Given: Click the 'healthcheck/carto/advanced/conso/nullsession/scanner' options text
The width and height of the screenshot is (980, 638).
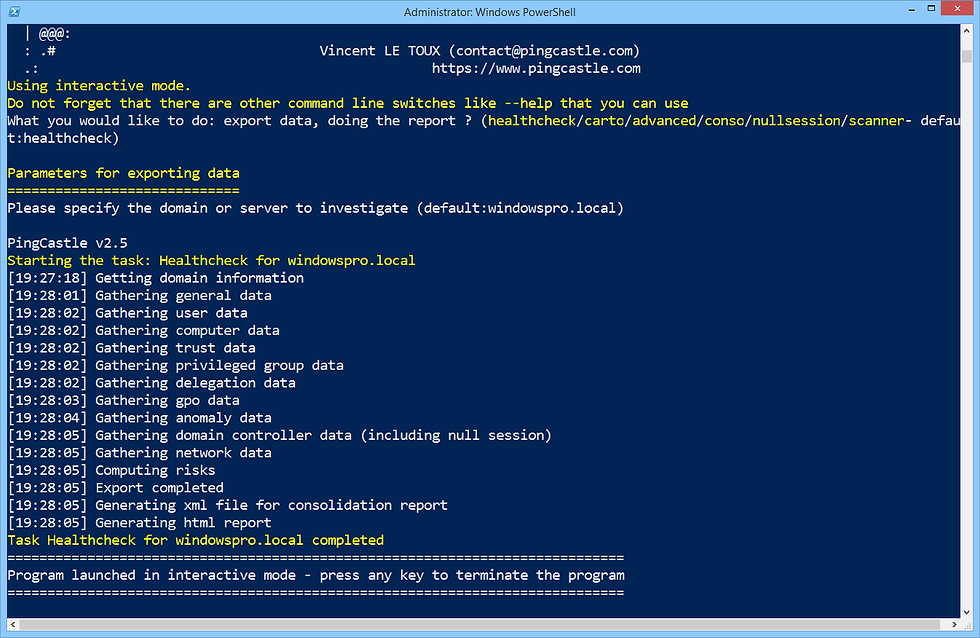Looking at the screenshot, I should tap(695, 121).
